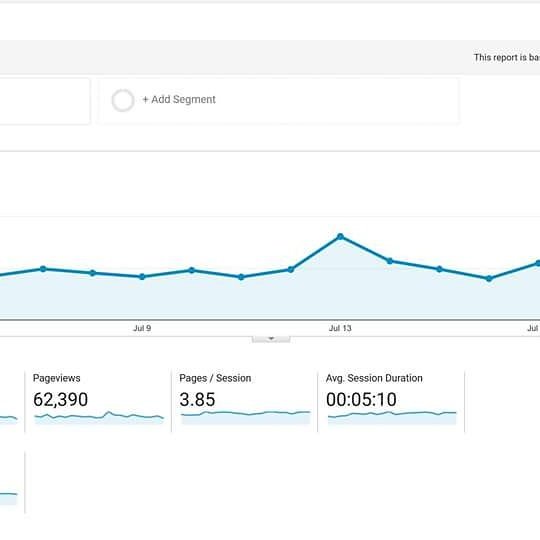Click the 3.85 pages per session value
540x540 pixels.
coord(197,399)
